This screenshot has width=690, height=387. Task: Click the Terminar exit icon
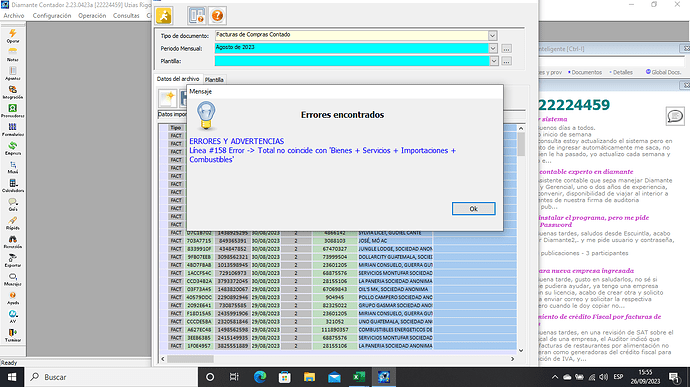pos(13,335)
